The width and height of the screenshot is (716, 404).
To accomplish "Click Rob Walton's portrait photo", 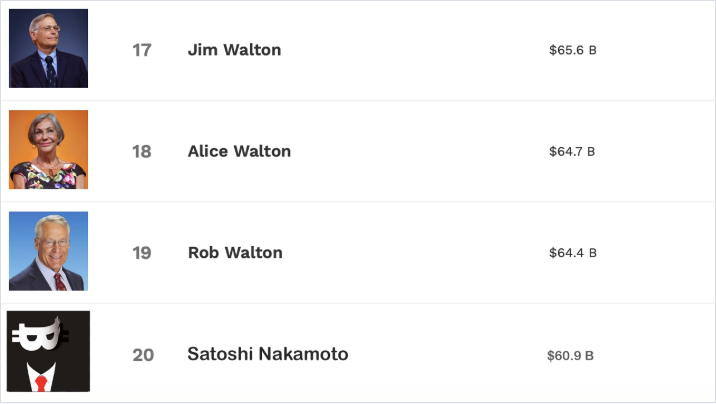I will 48,251.
